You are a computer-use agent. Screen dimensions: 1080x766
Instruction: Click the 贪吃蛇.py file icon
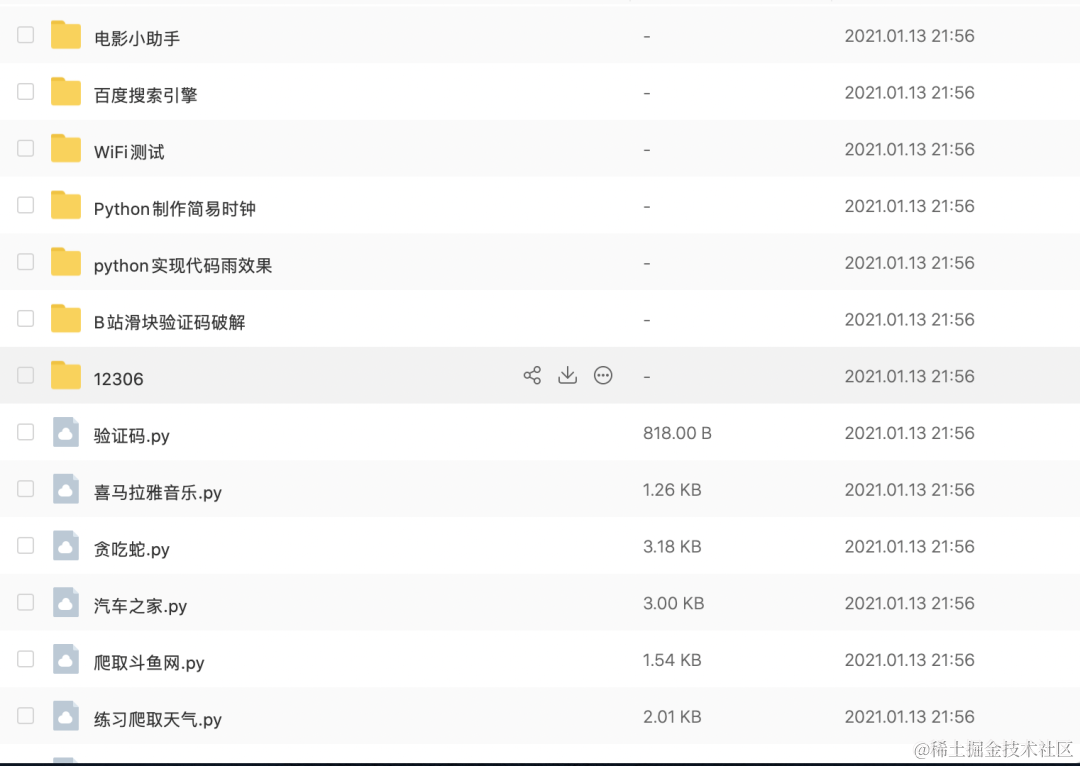(66, 546)
